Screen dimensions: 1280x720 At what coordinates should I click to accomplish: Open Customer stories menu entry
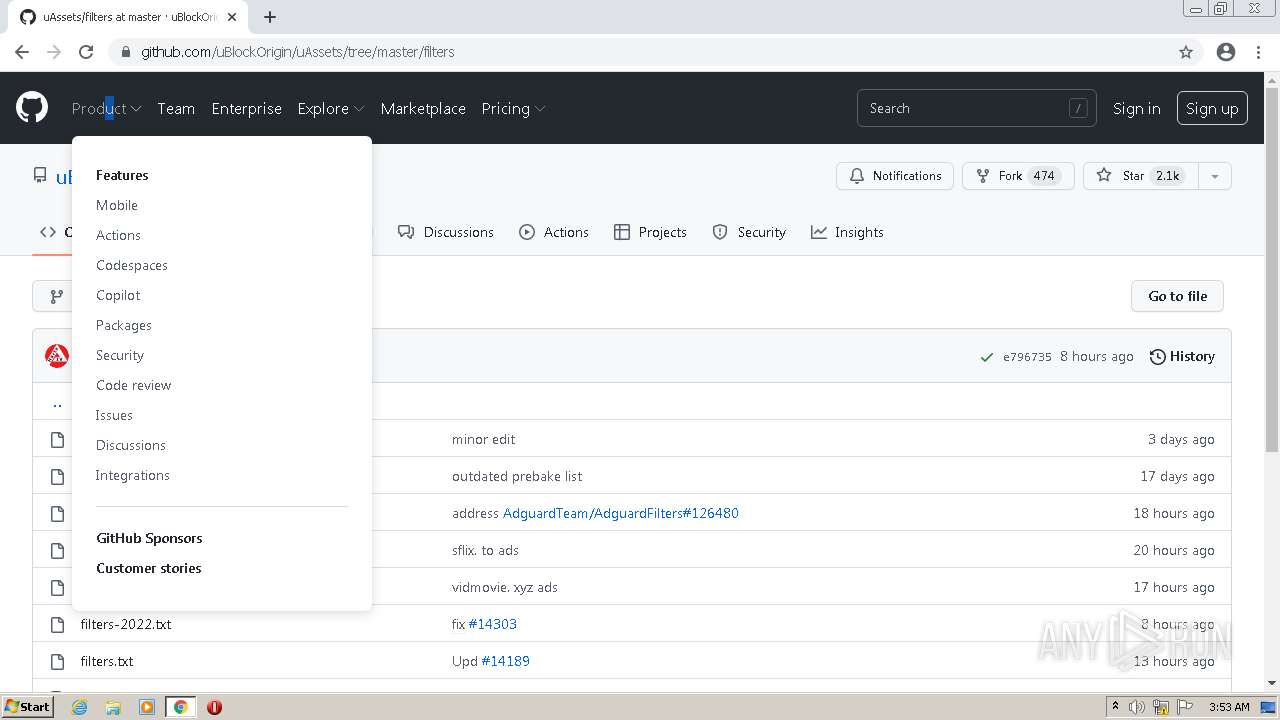coord(149,568)
